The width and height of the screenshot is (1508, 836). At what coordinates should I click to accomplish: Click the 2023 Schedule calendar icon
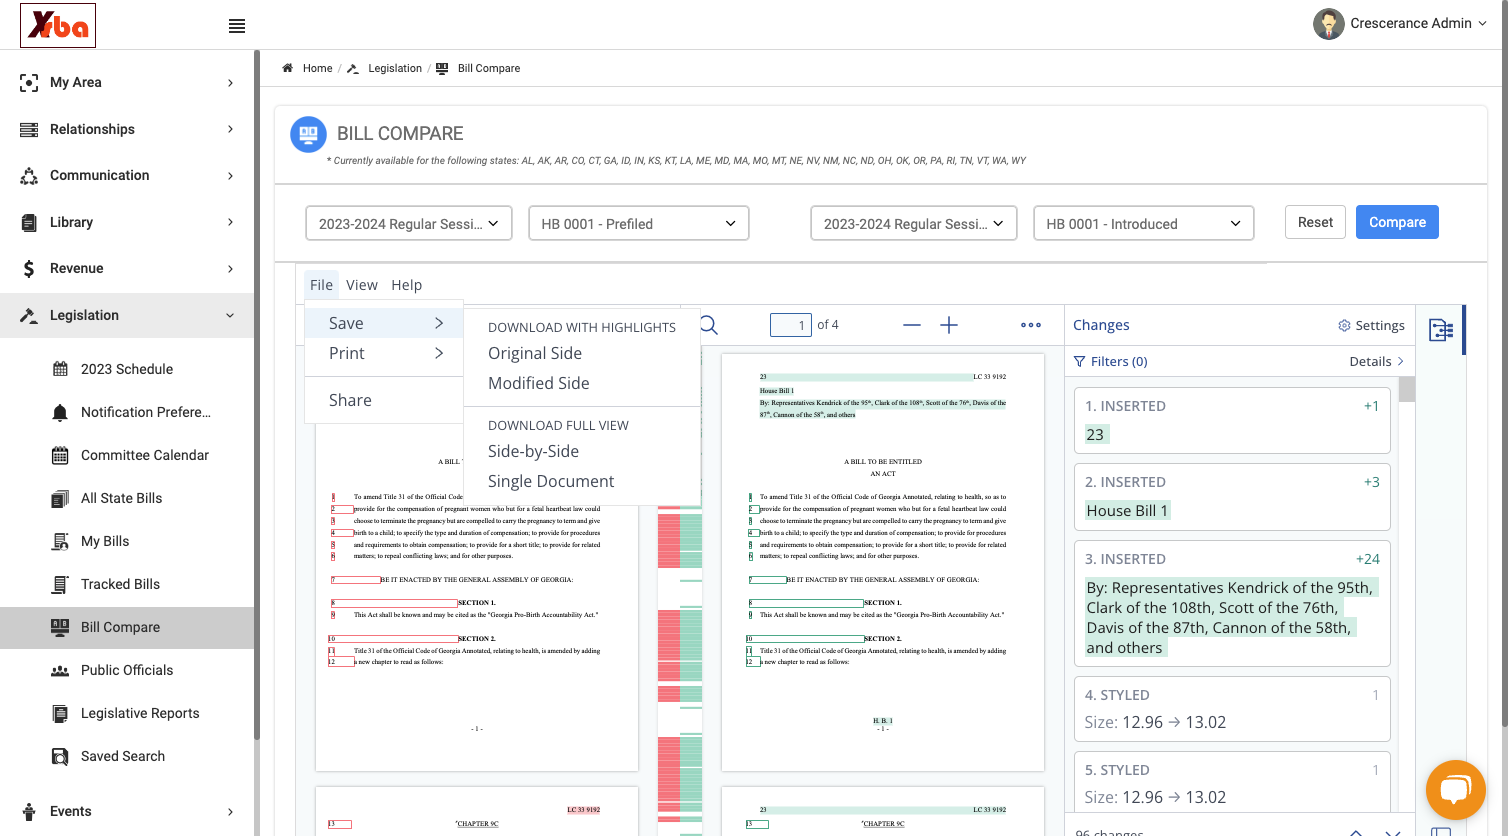click(x=60, y=369)
